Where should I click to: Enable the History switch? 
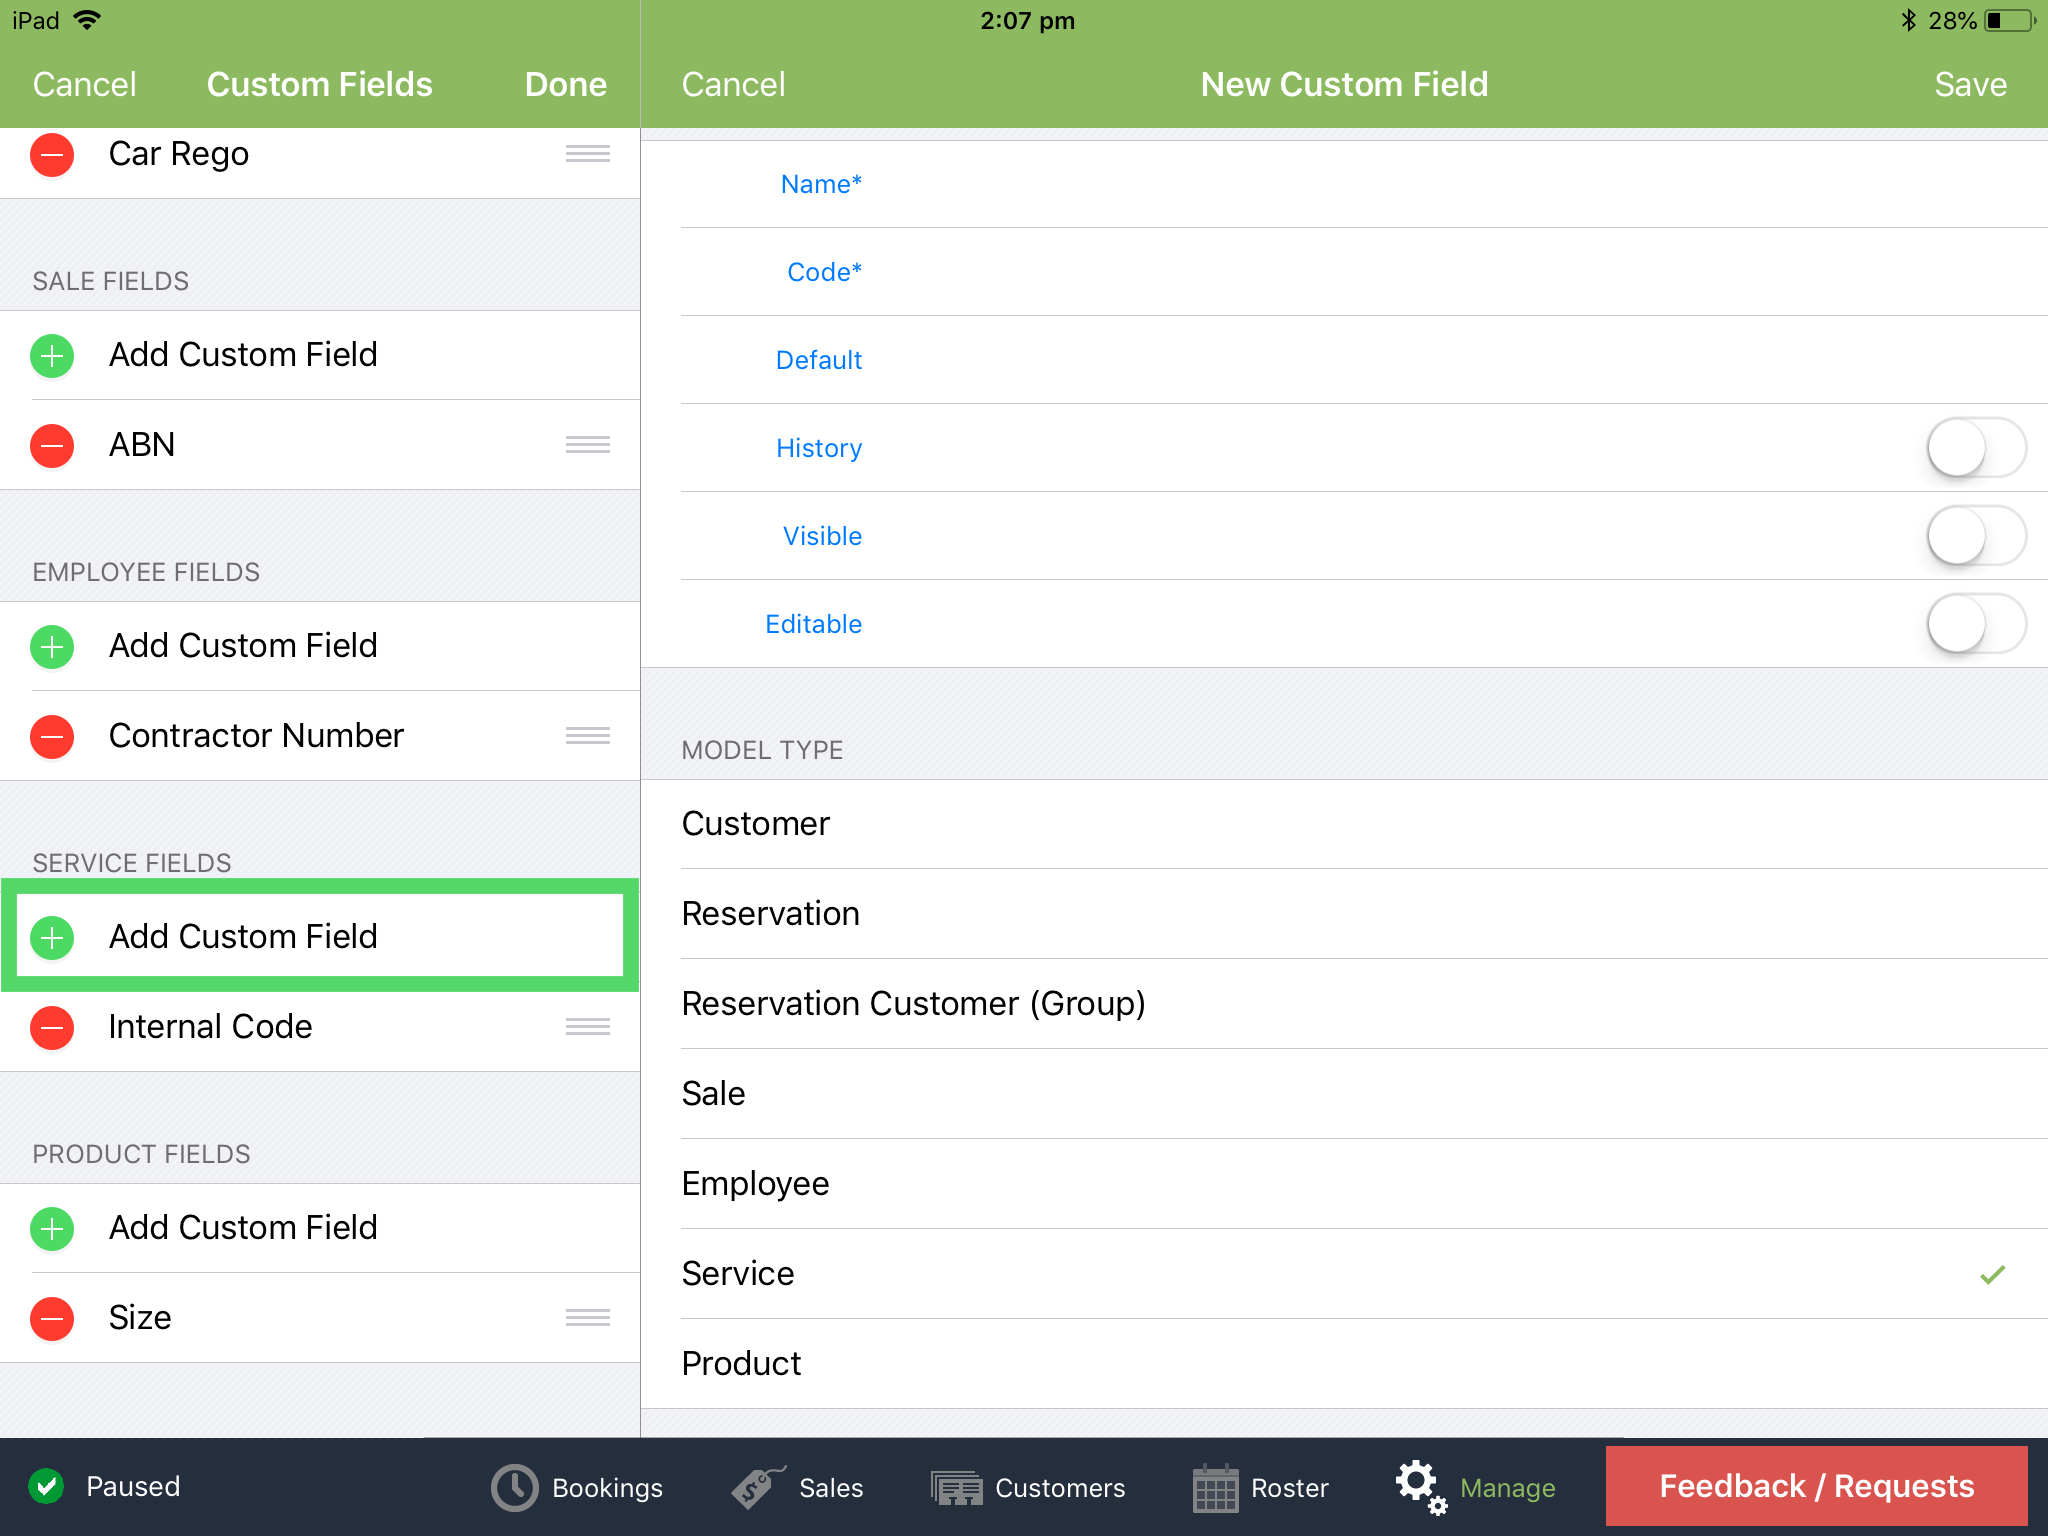click(x=1975, y=448)
